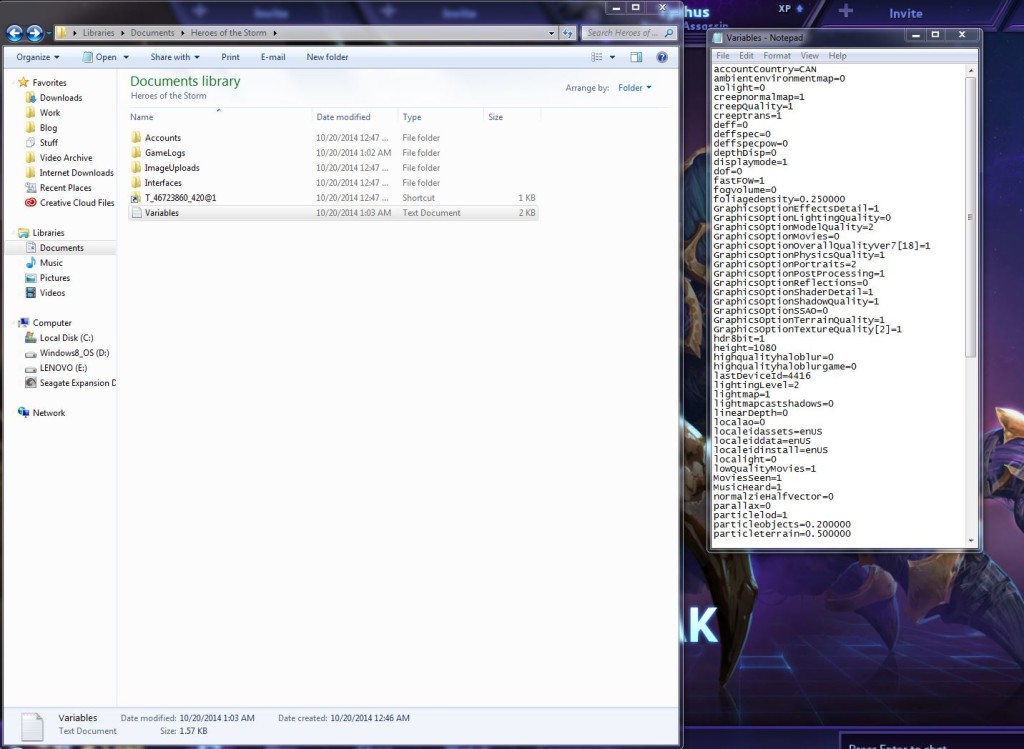Click the Videos library icon

pyautogui.click(x=30, y=293)
